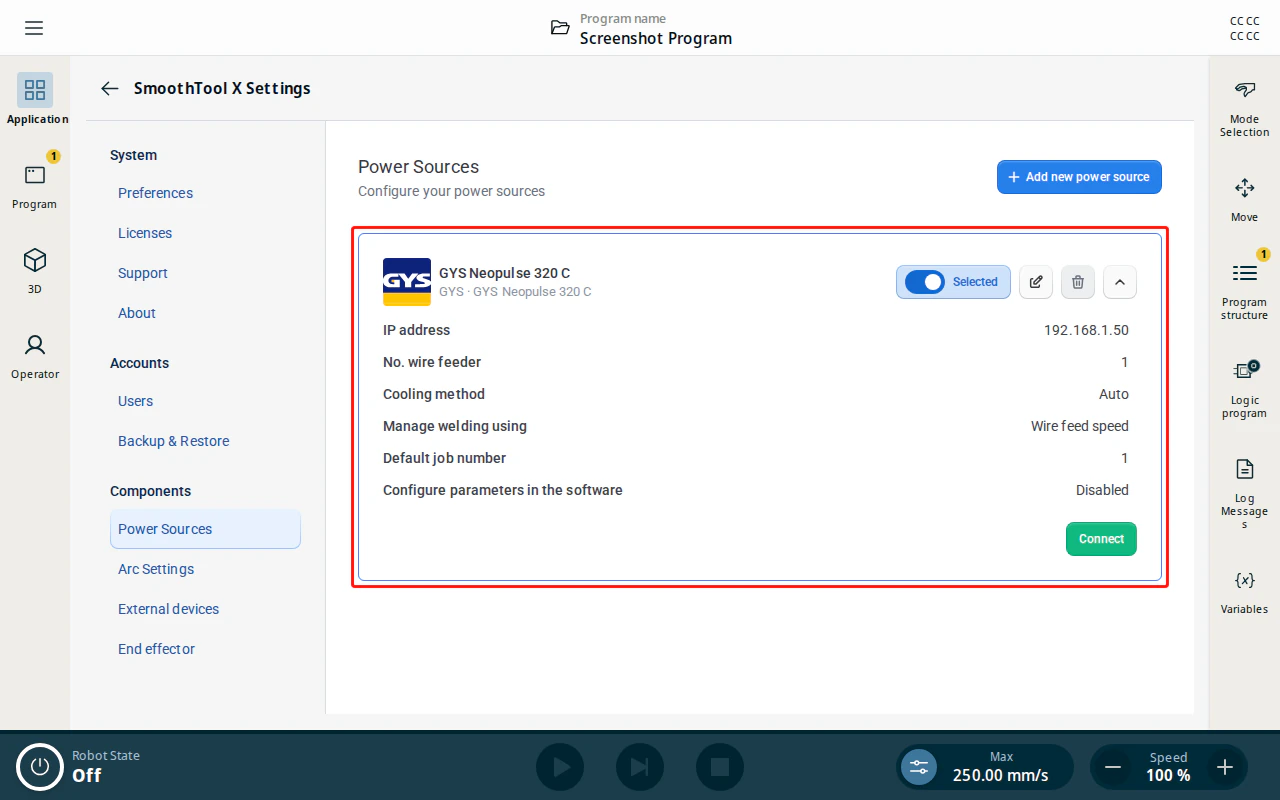The width and height of the screenshot is (1280, 800).
Task: Switch to the Operator view
Action: 35,355
